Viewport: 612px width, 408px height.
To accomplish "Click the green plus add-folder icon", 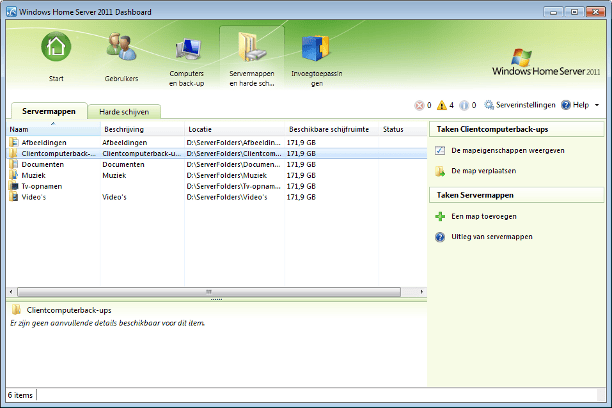I will tap(440, 216).
